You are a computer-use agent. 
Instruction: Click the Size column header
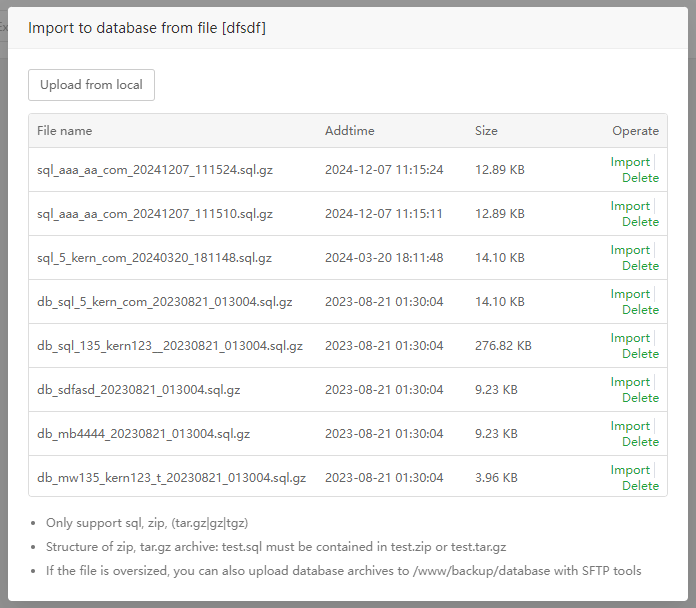pos(486,131)
